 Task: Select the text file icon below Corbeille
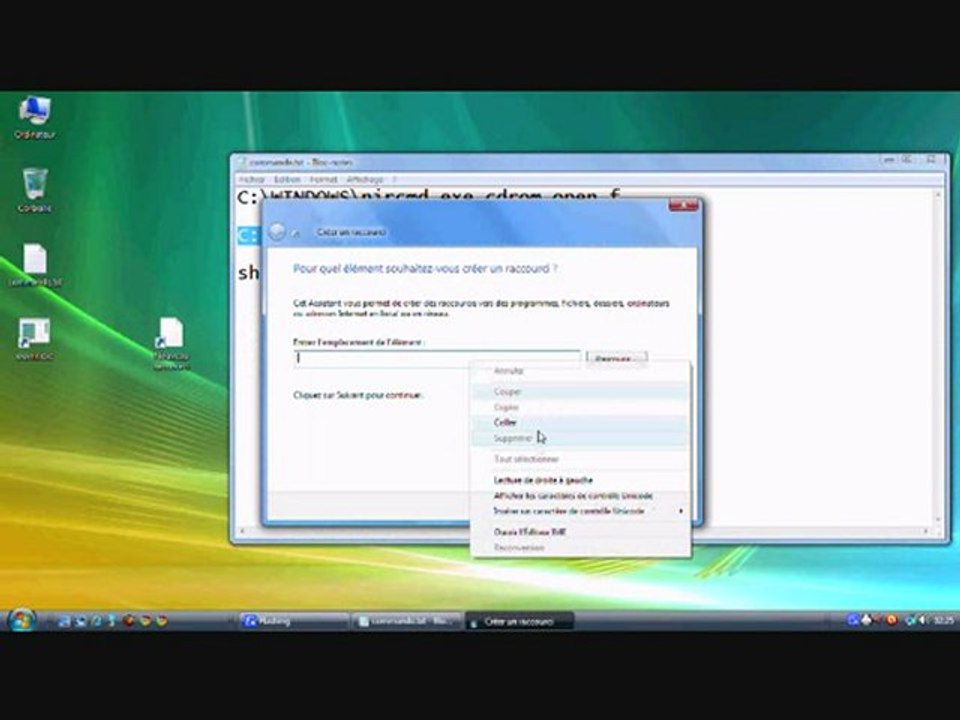pyautogui.click(x=35, y=264)
